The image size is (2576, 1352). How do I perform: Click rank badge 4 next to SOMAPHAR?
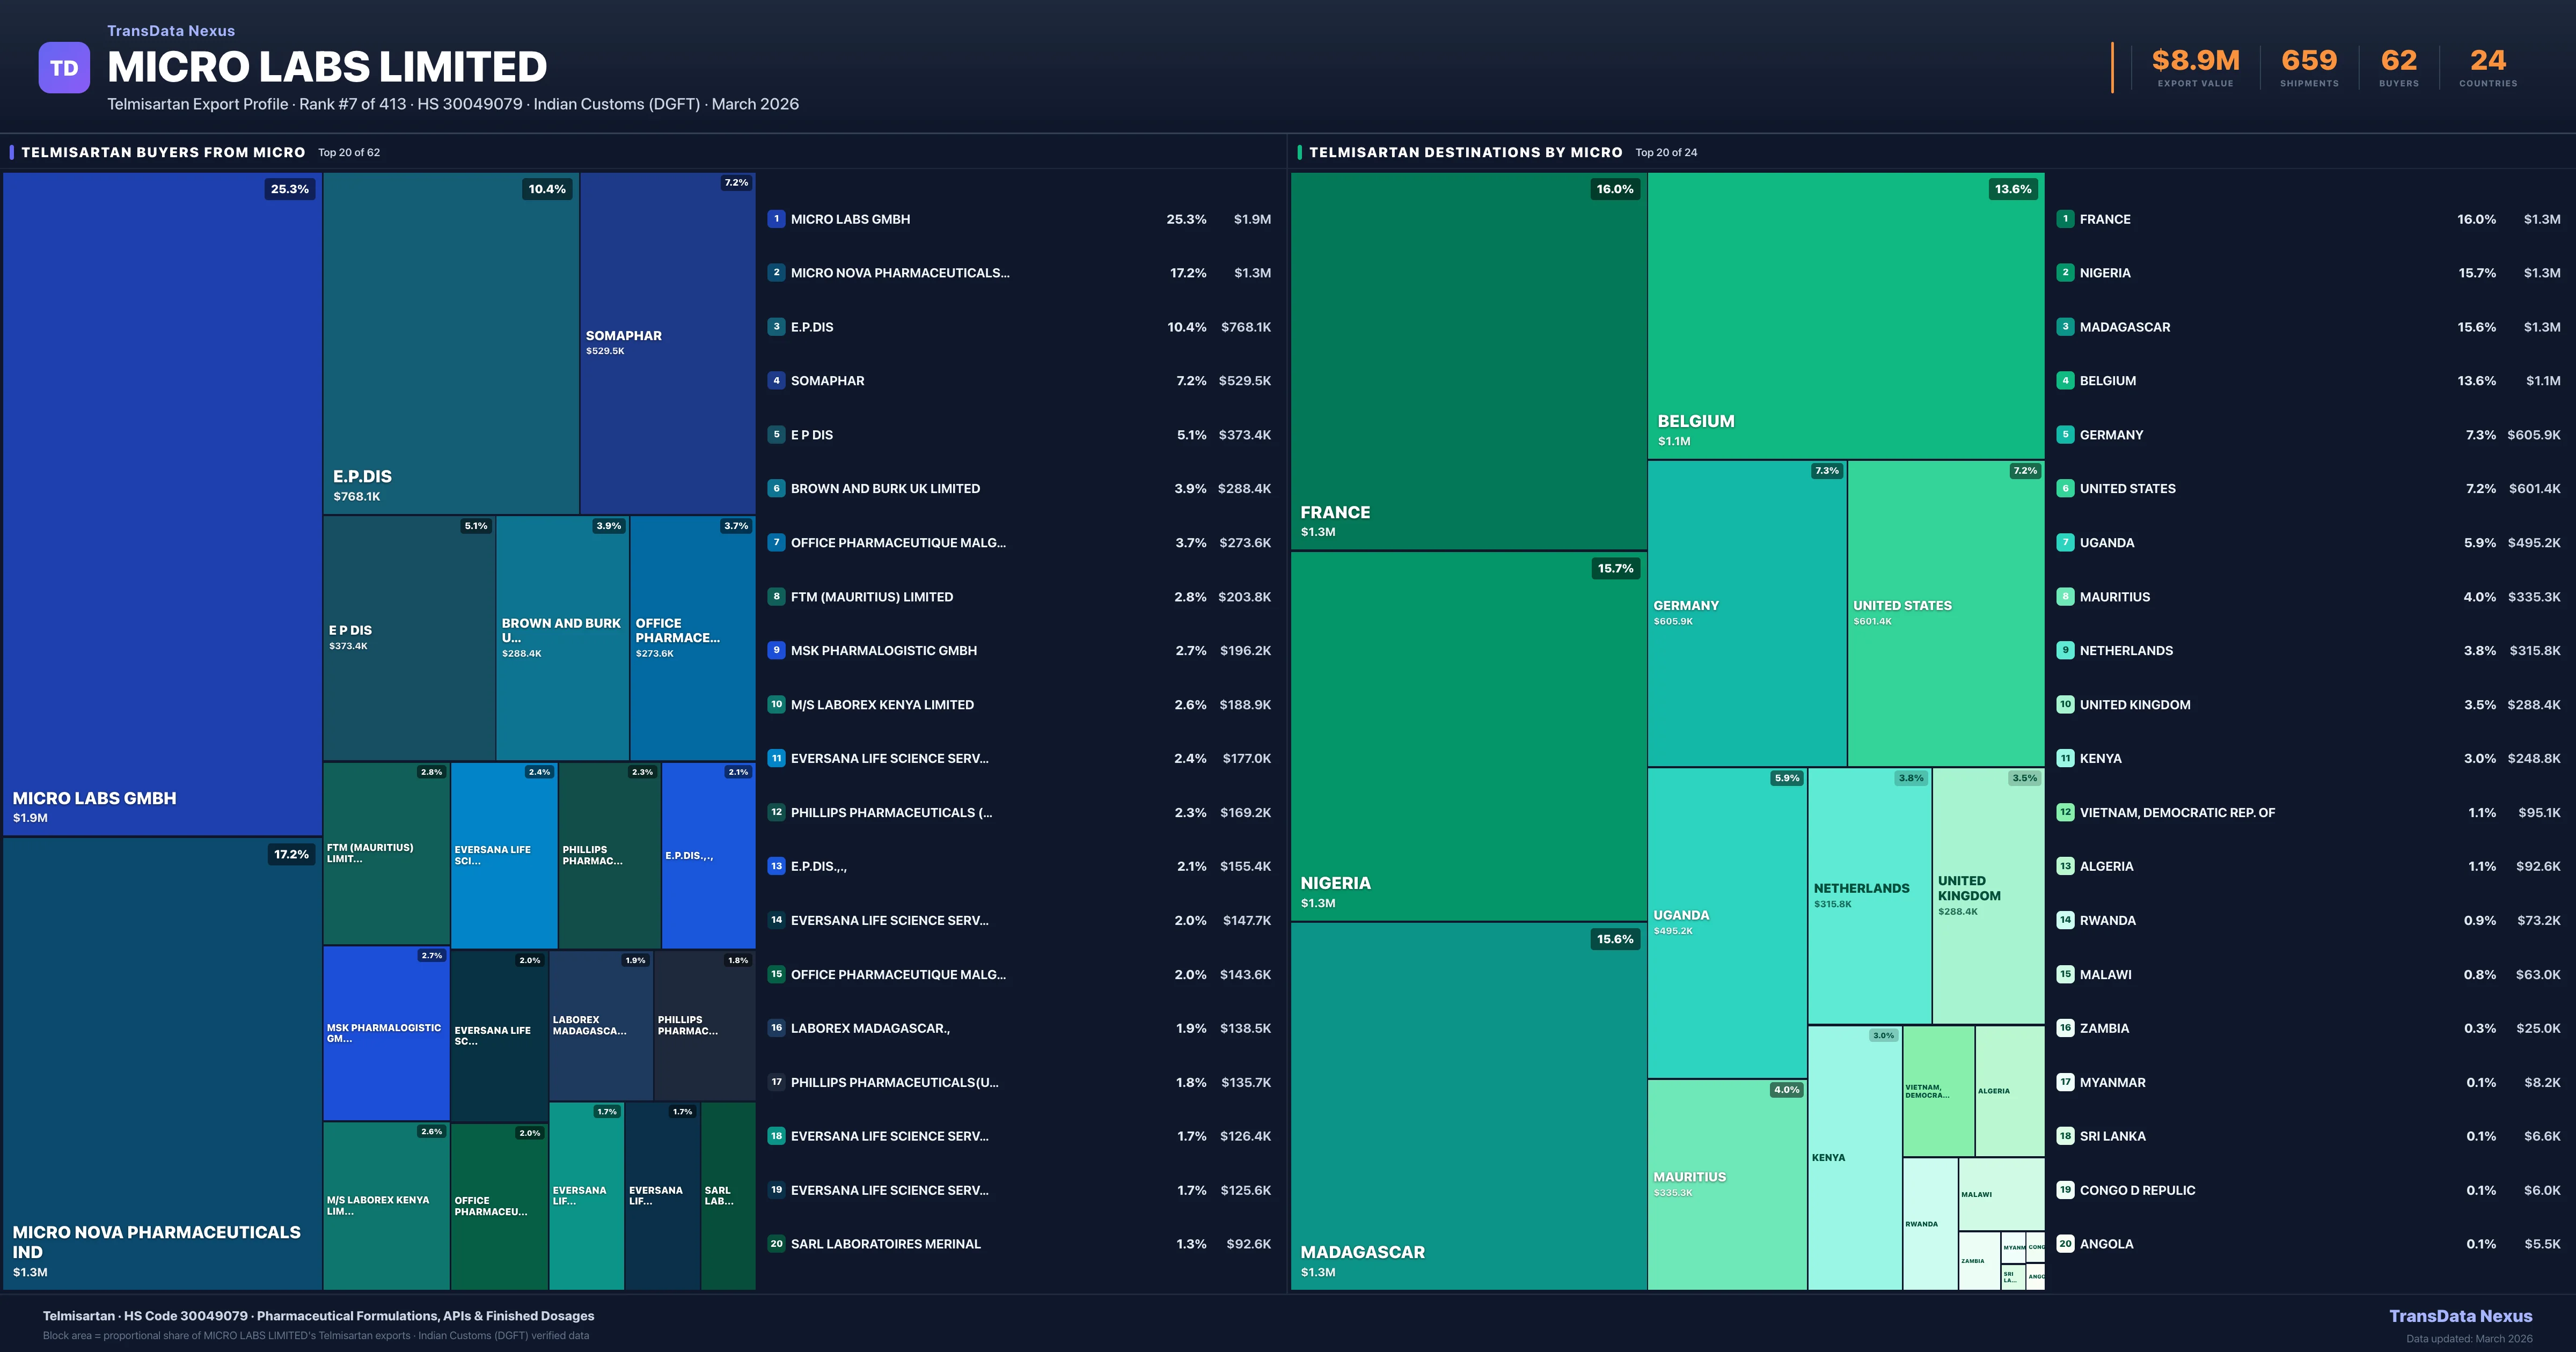[x=776, y=381]
